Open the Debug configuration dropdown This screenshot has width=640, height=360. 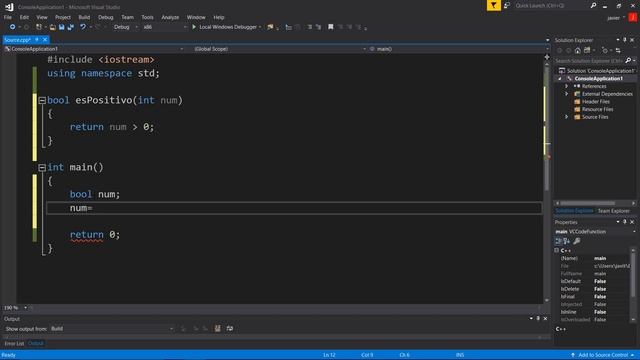(126, 27)
